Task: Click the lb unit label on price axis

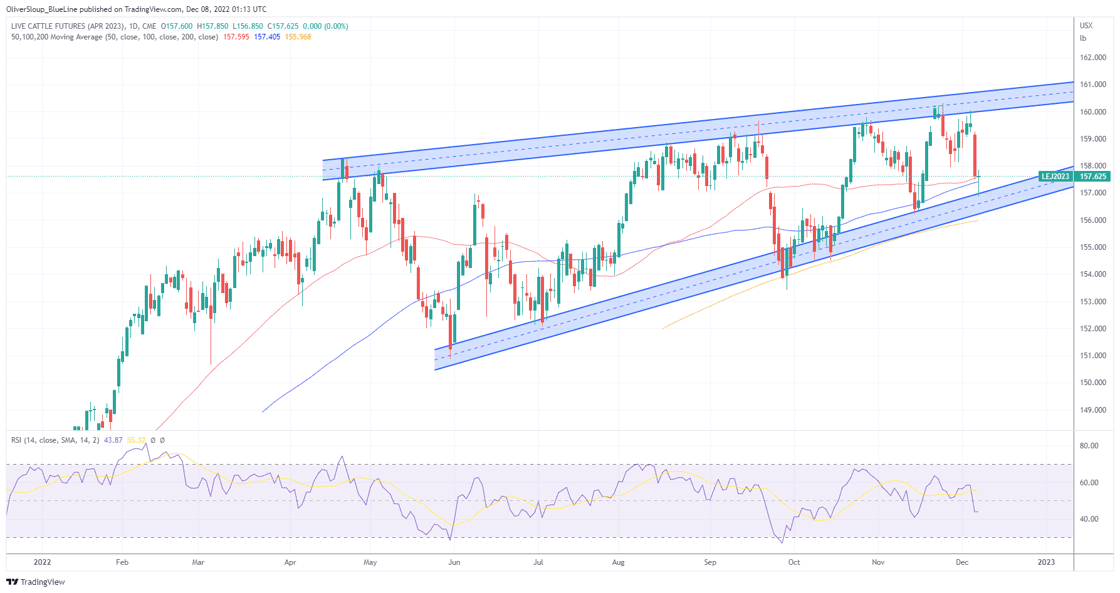Action: (1083, 38)
